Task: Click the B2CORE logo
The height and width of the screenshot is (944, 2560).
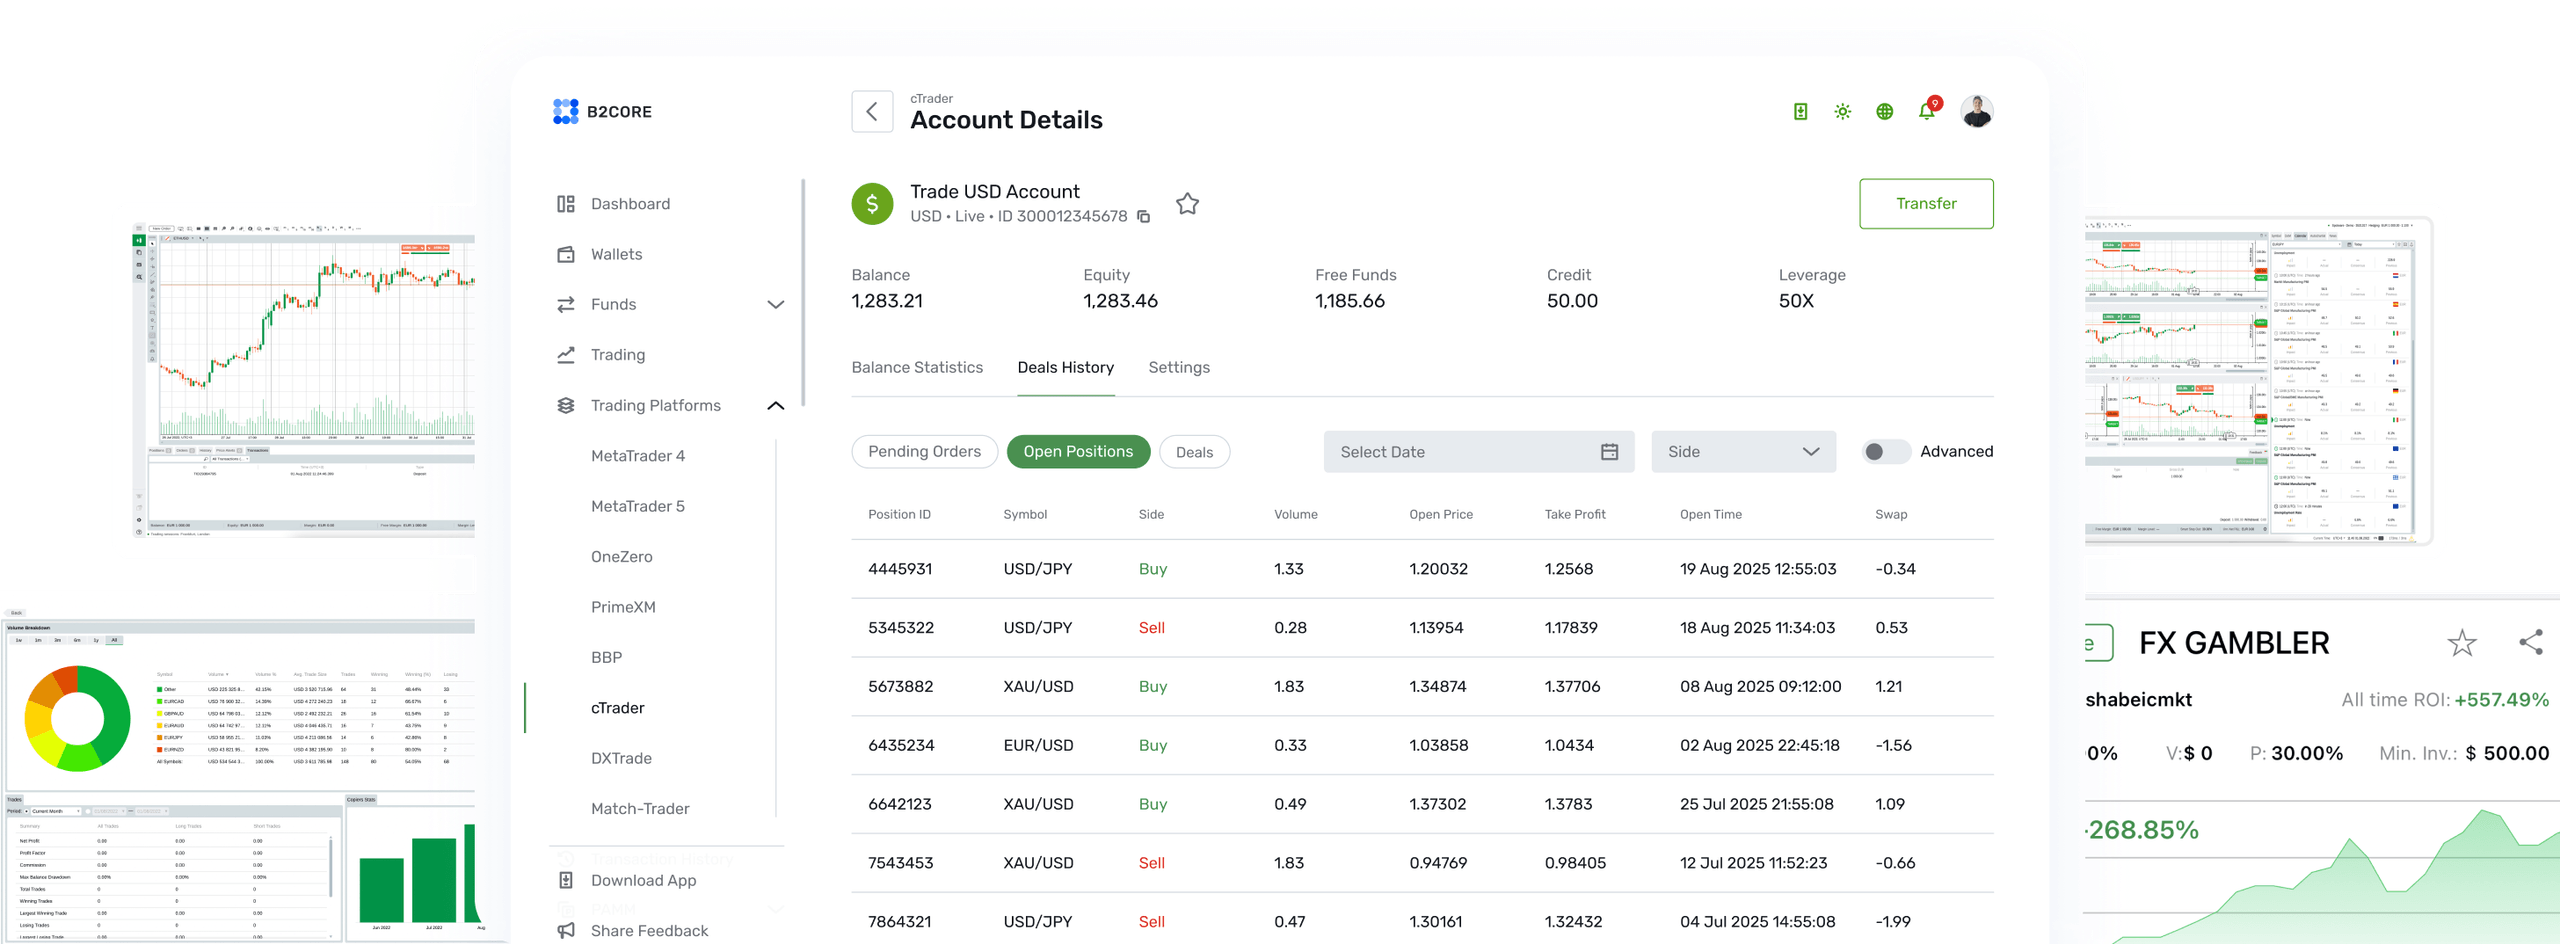Action: tap(602, 112)
